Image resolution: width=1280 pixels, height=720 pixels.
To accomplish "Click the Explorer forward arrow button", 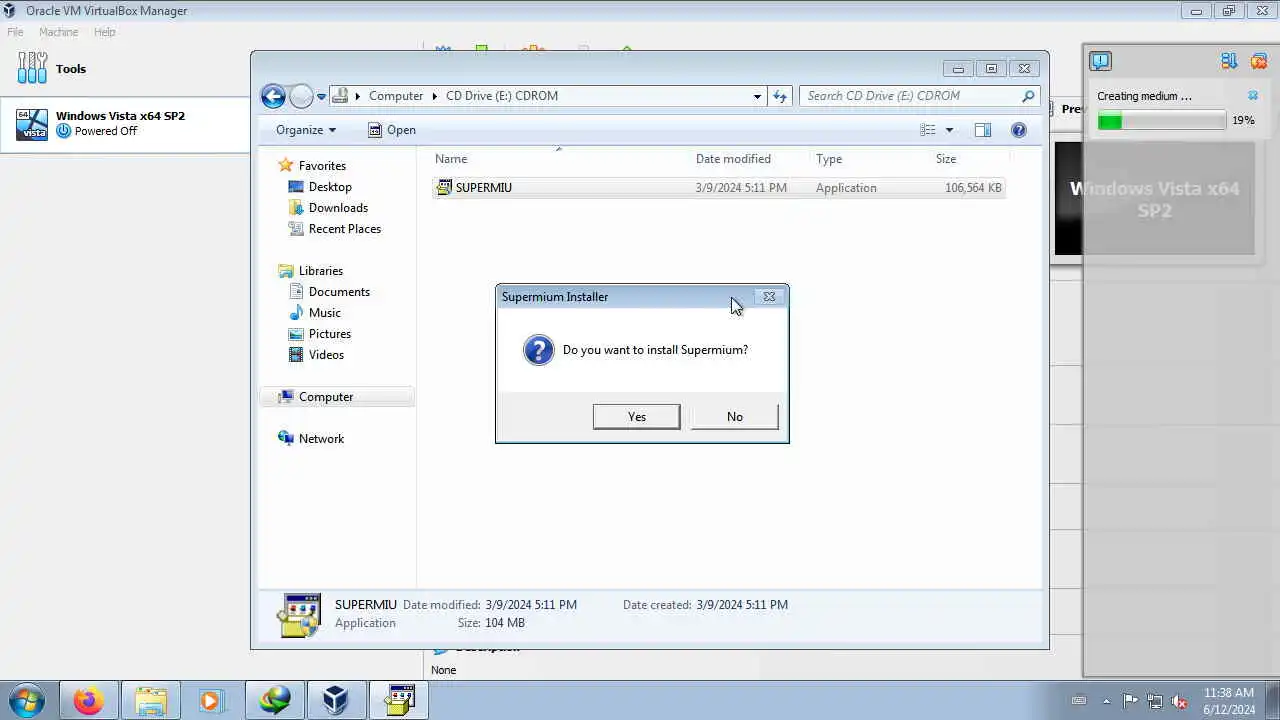I will pyautogui.click(x=301, y=96).
